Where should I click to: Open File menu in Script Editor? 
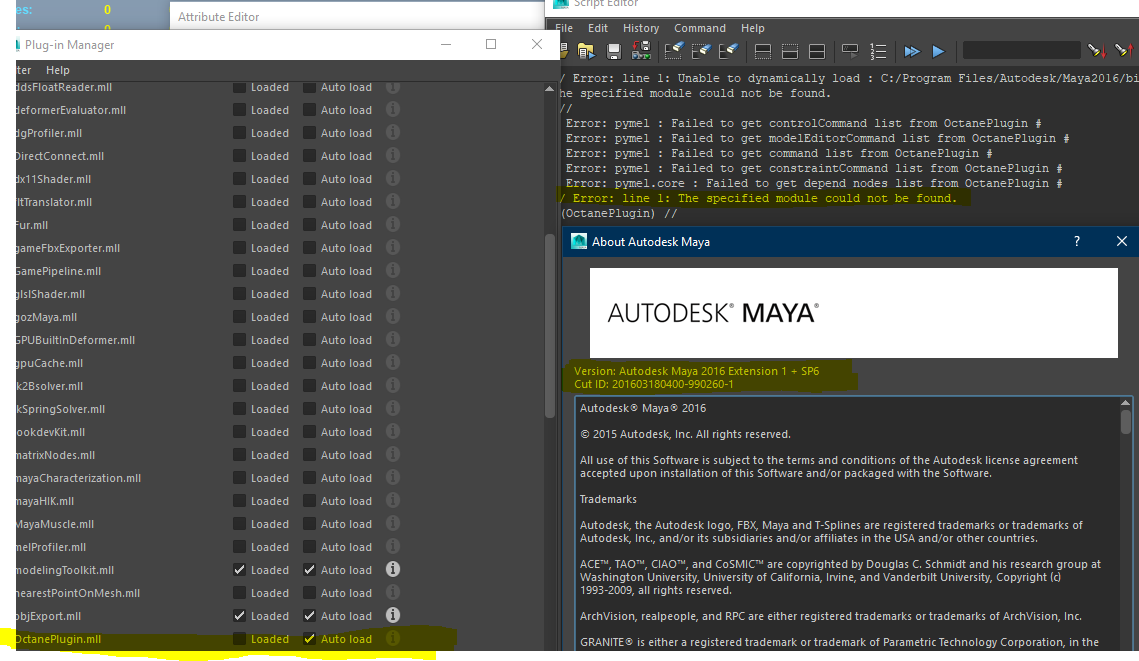(564, 28)
